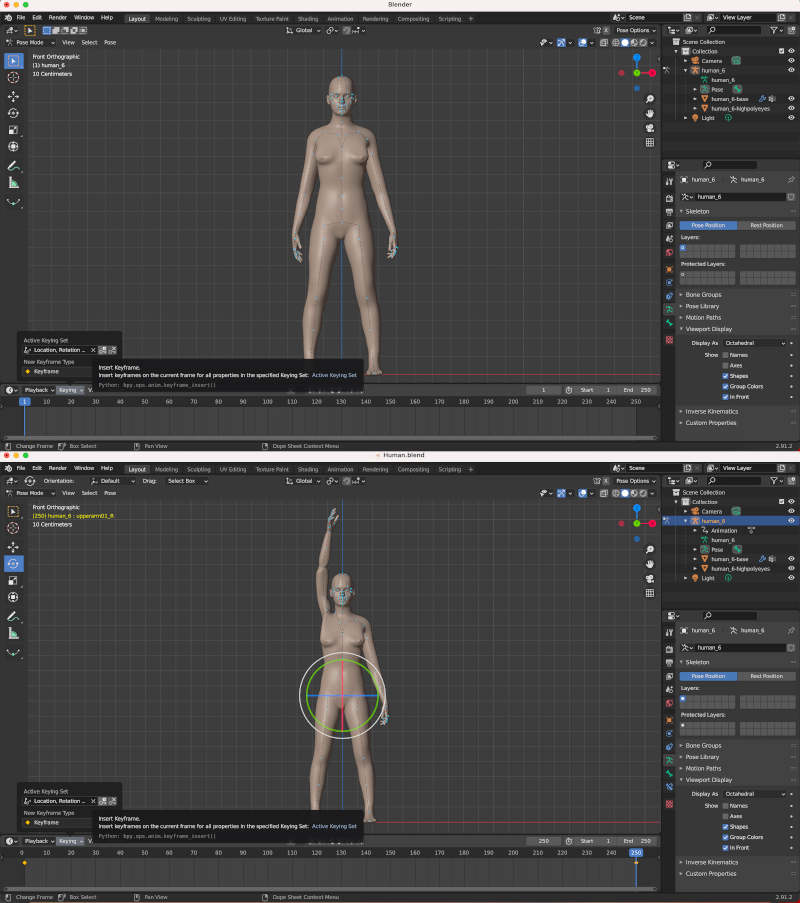Select the Move tool in the top Blender window
Screen dimensions: 800x903
click(x=13, y=96)
